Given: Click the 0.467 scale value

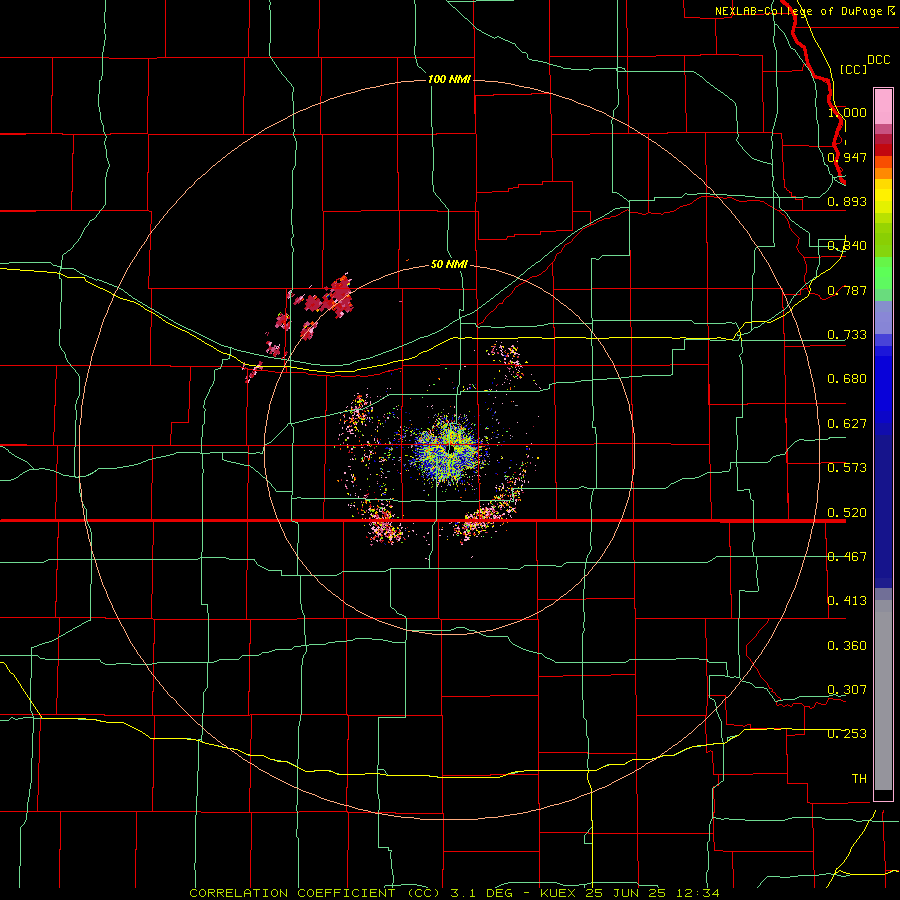Looking at the screenshot, I should 847,557.
